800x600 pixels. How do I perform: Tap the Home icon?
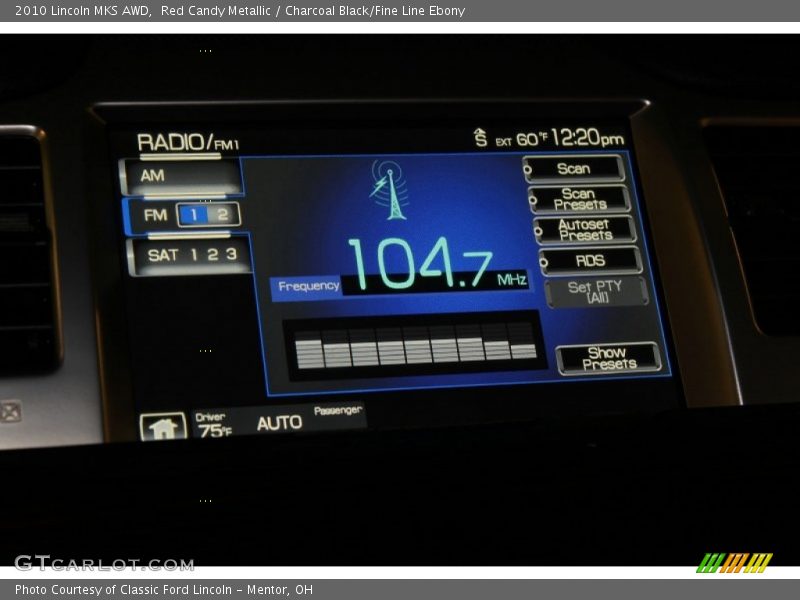[x=163, y=428]
